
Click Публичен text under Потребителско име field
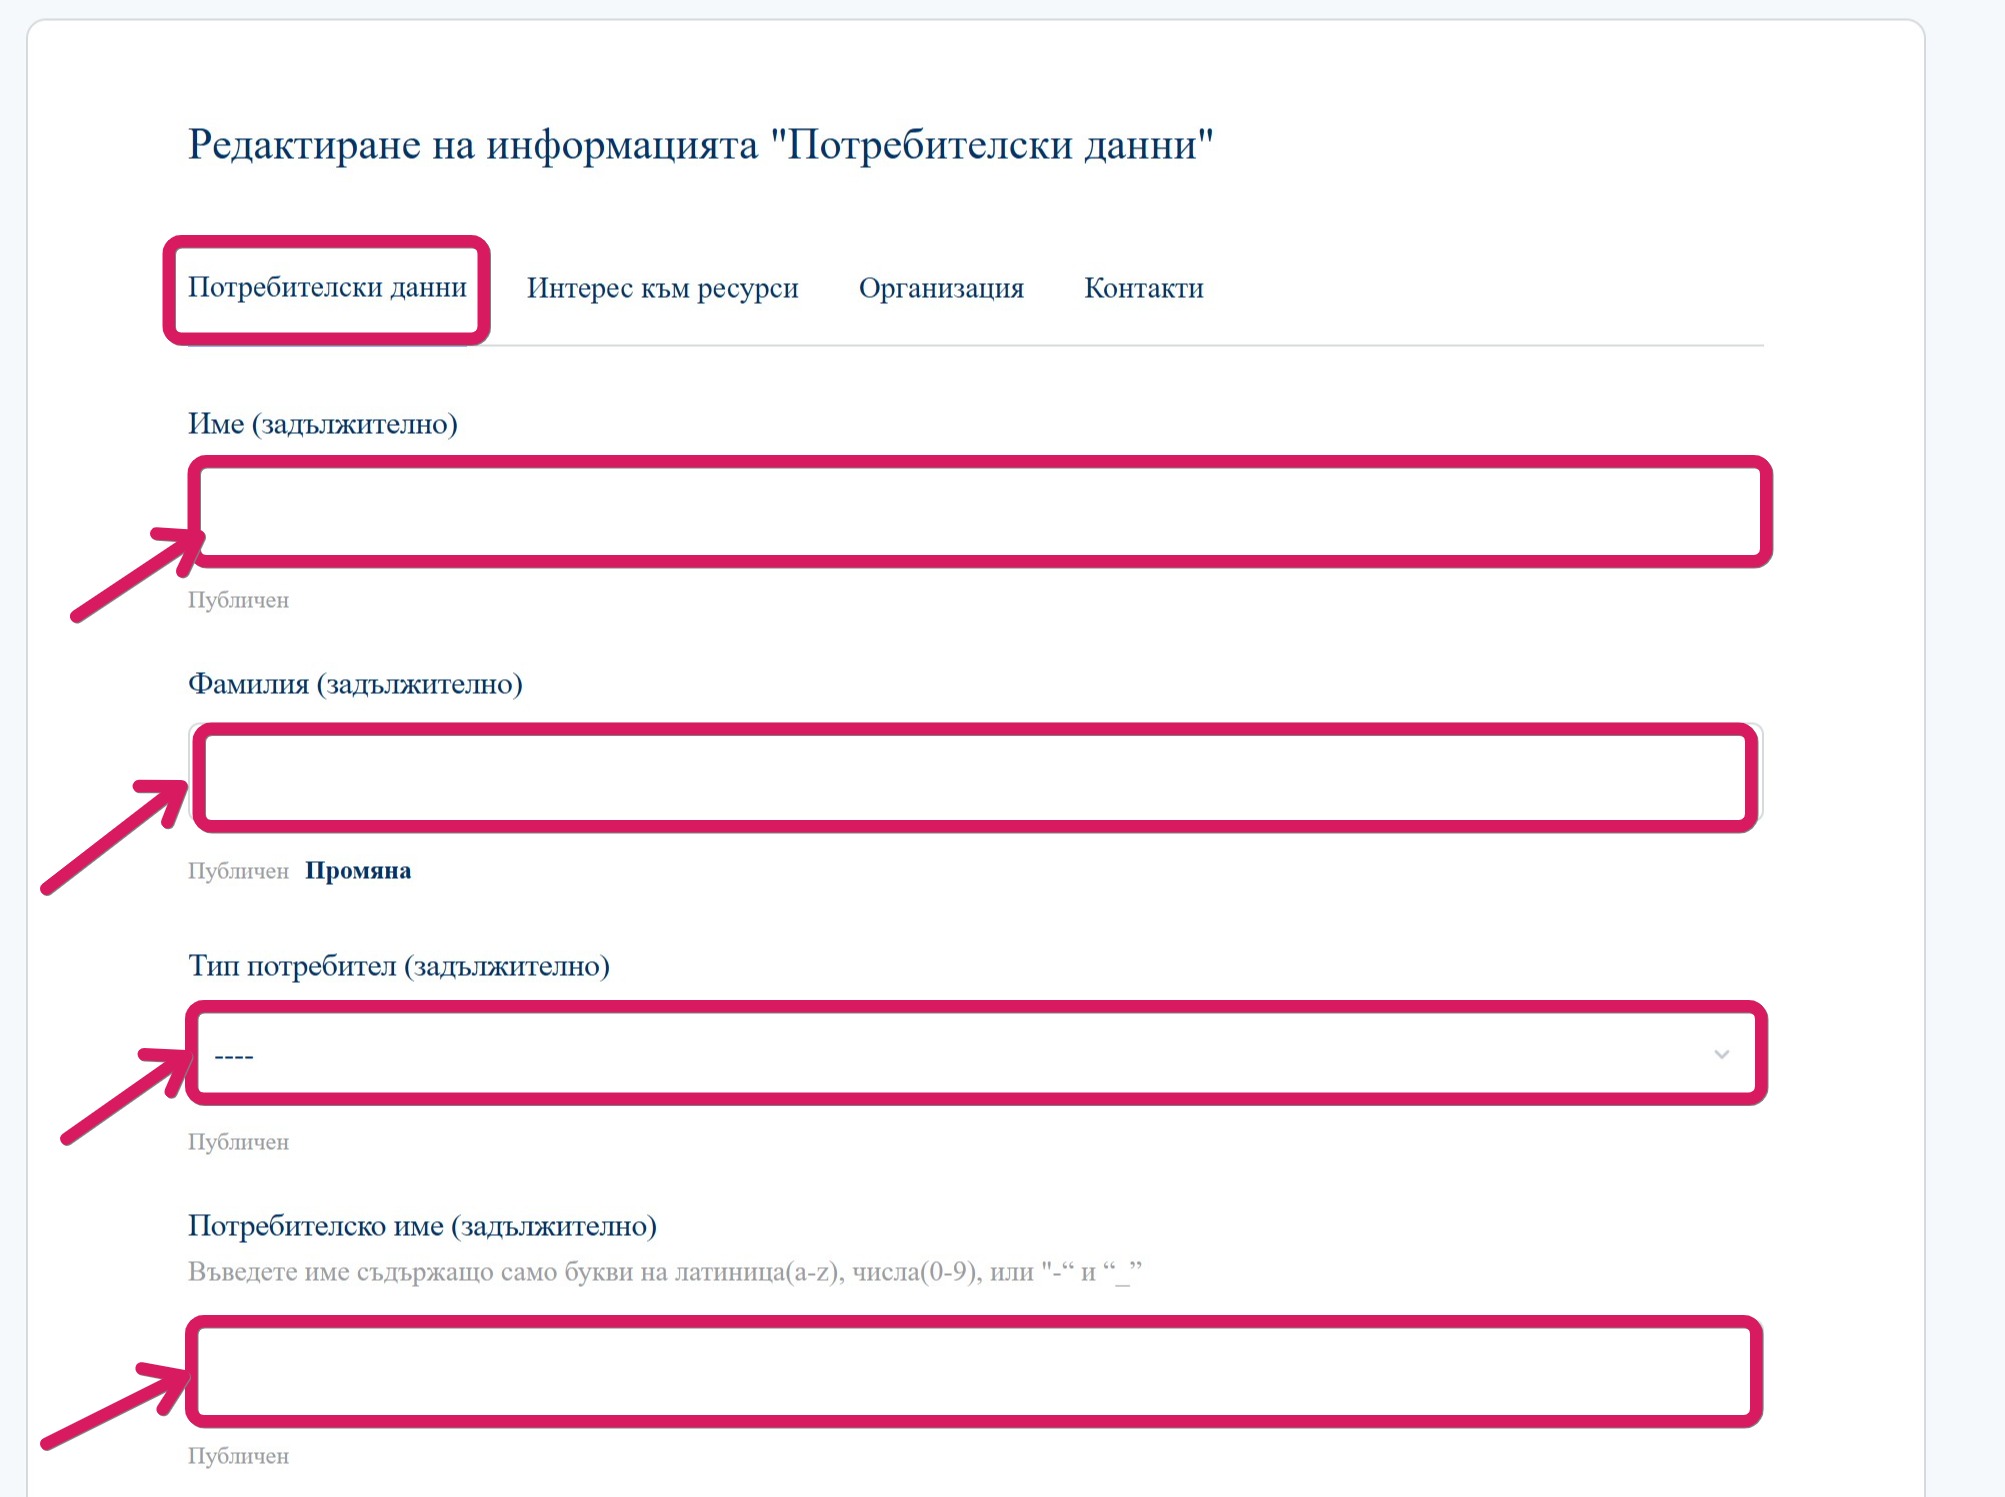(238, 1456)
